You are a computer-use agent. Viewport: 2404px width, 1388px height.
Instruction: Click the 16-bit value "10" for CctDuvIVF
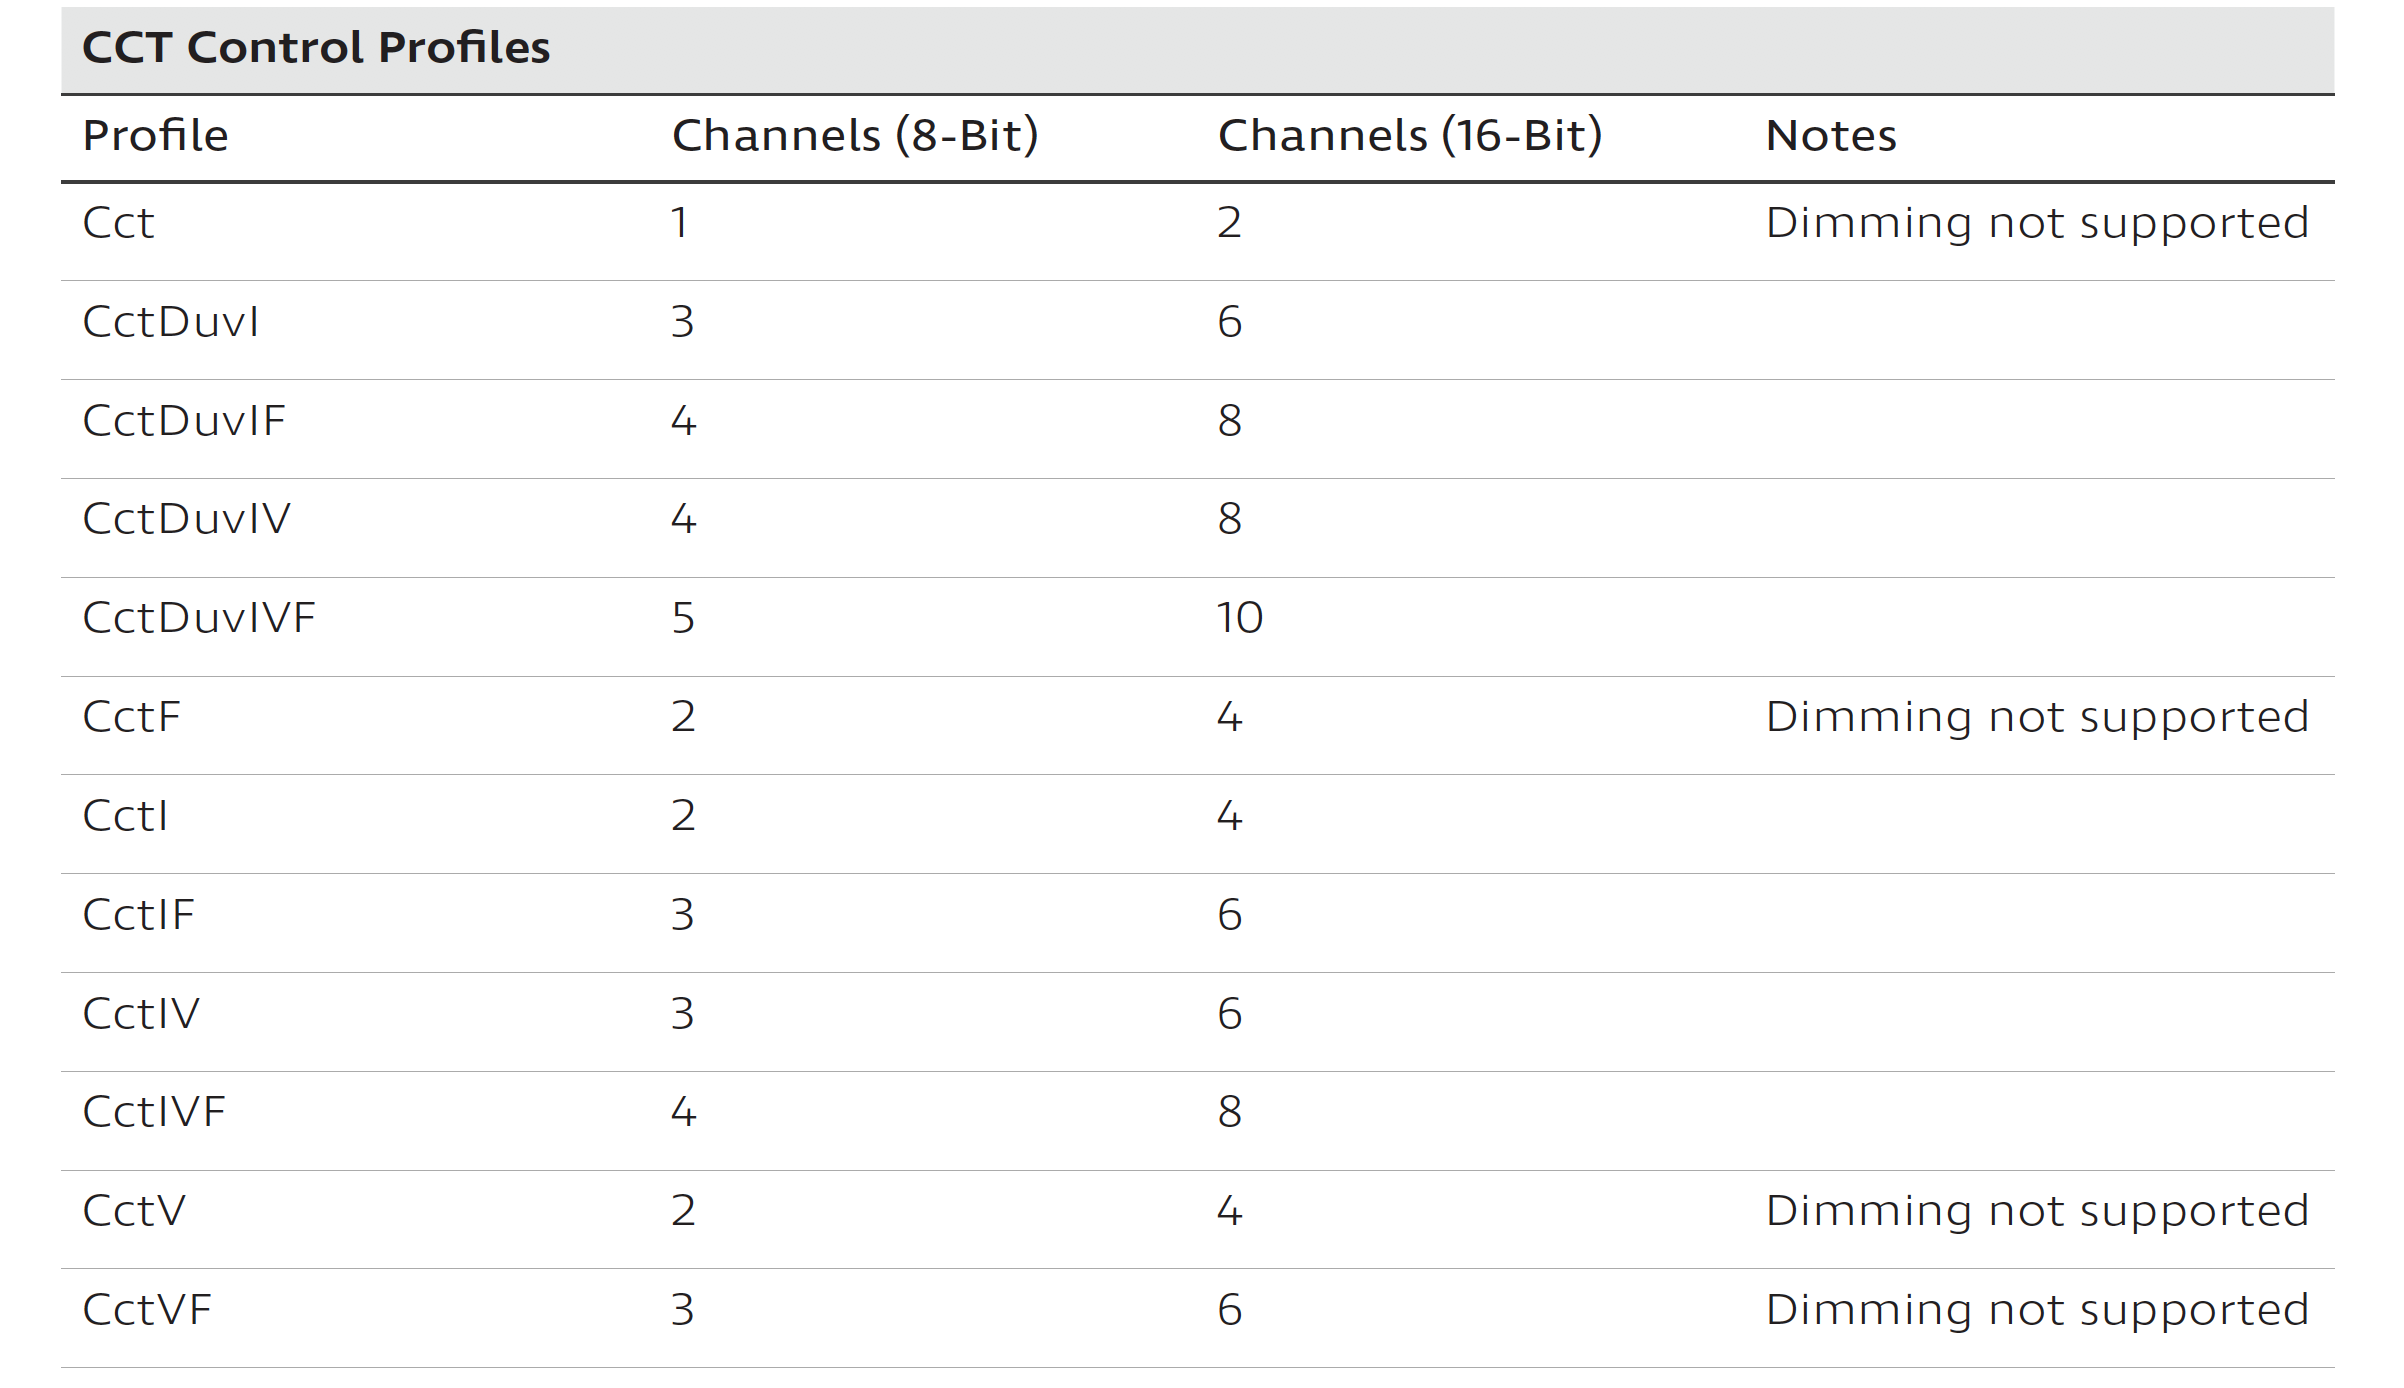tap(1240, 618)
